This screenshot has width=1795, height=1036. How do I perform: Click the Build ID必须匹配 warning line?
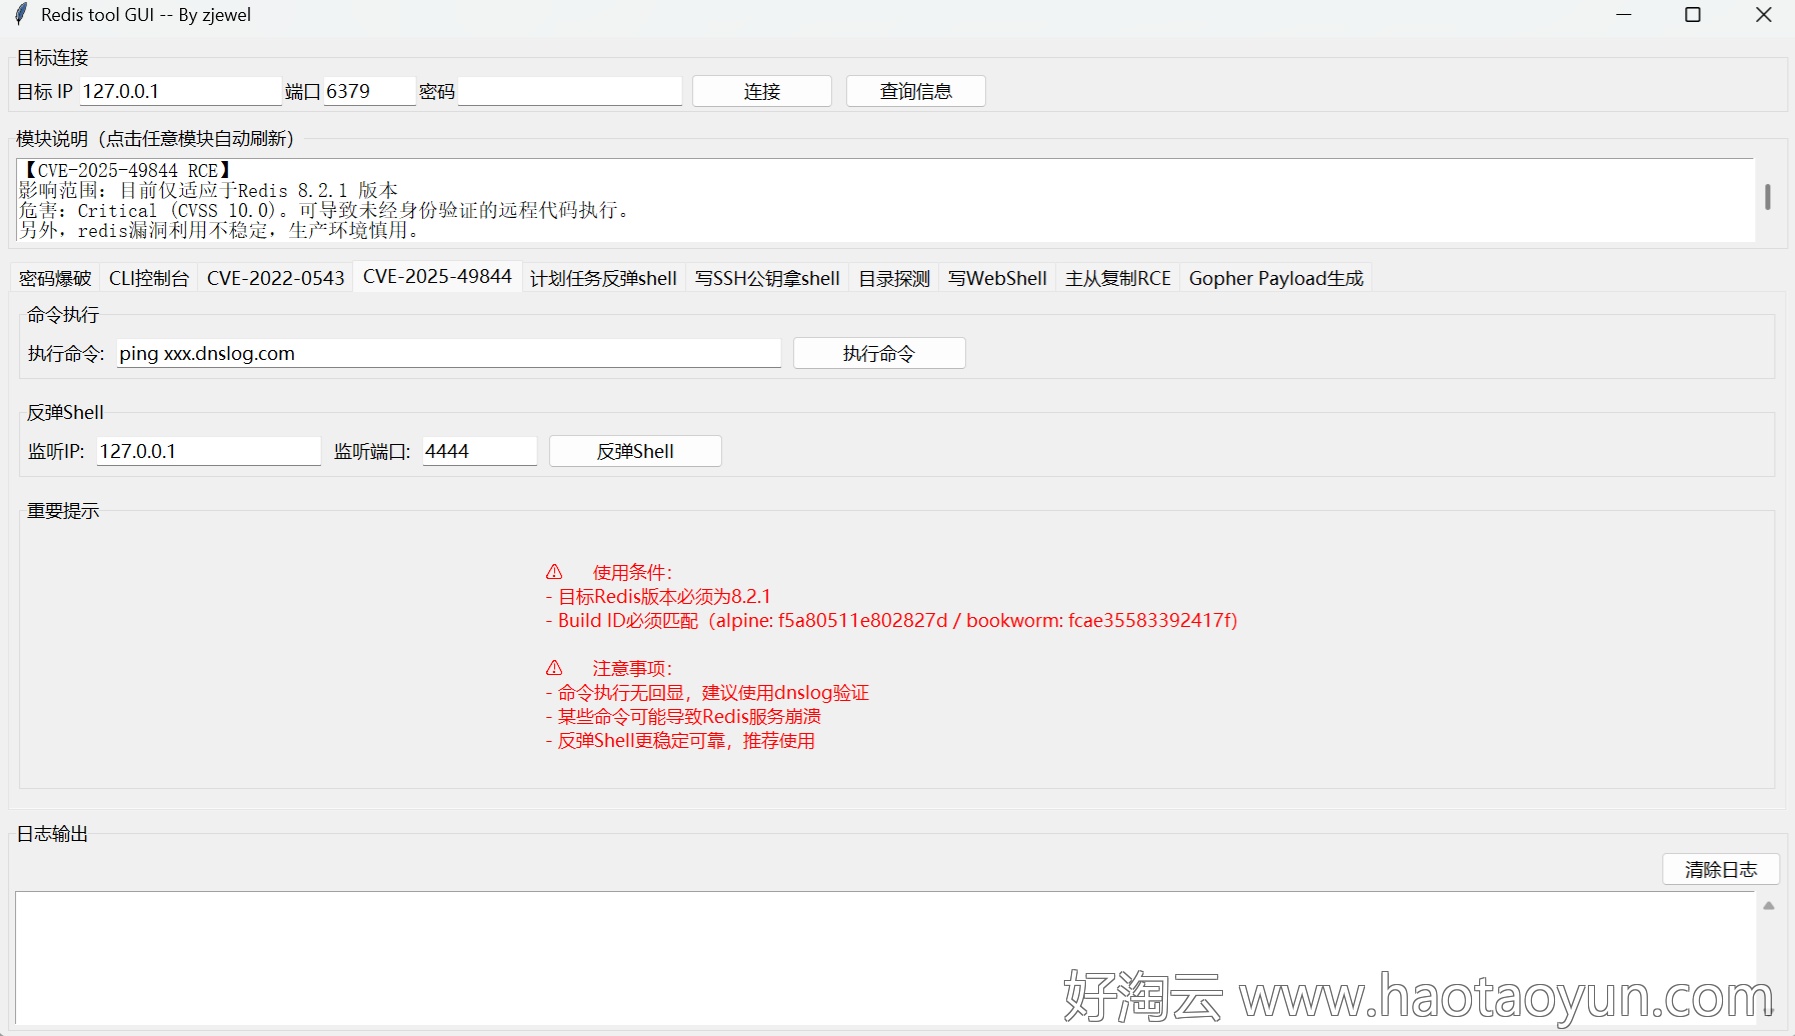[x=892, y=620]
